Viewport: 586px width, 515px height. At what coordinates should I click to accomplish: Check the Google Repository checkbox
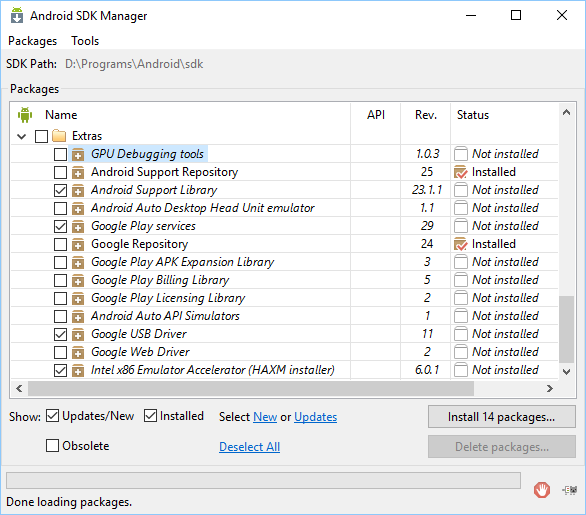(60, 244)
